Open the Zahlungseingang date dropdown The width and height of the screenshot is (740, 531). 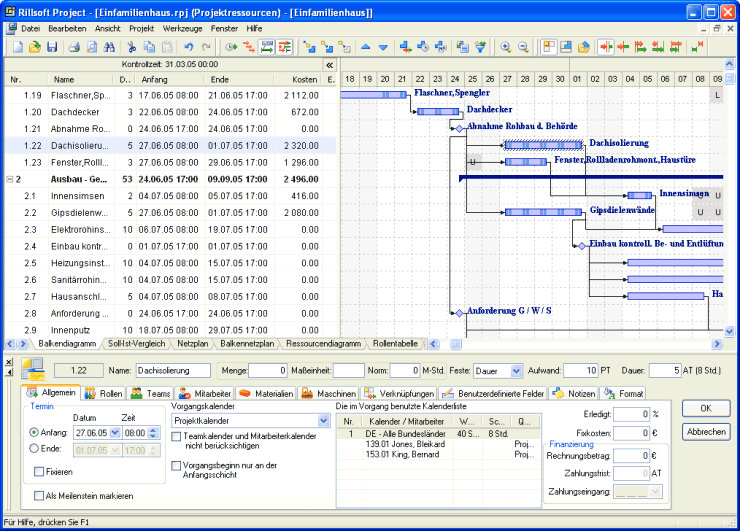pyautogui.click(x=656, y=492)
